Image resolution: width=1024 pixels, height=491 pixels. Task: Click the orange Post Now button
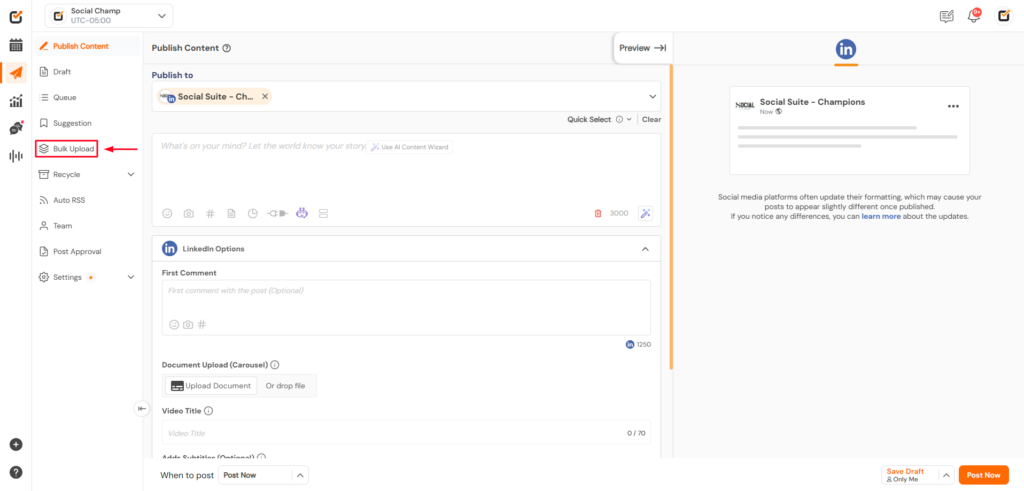984,475
